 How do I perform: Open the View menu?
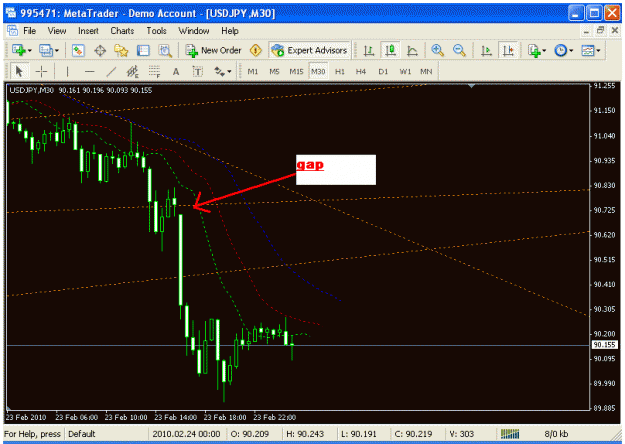[x=57, y=31]
